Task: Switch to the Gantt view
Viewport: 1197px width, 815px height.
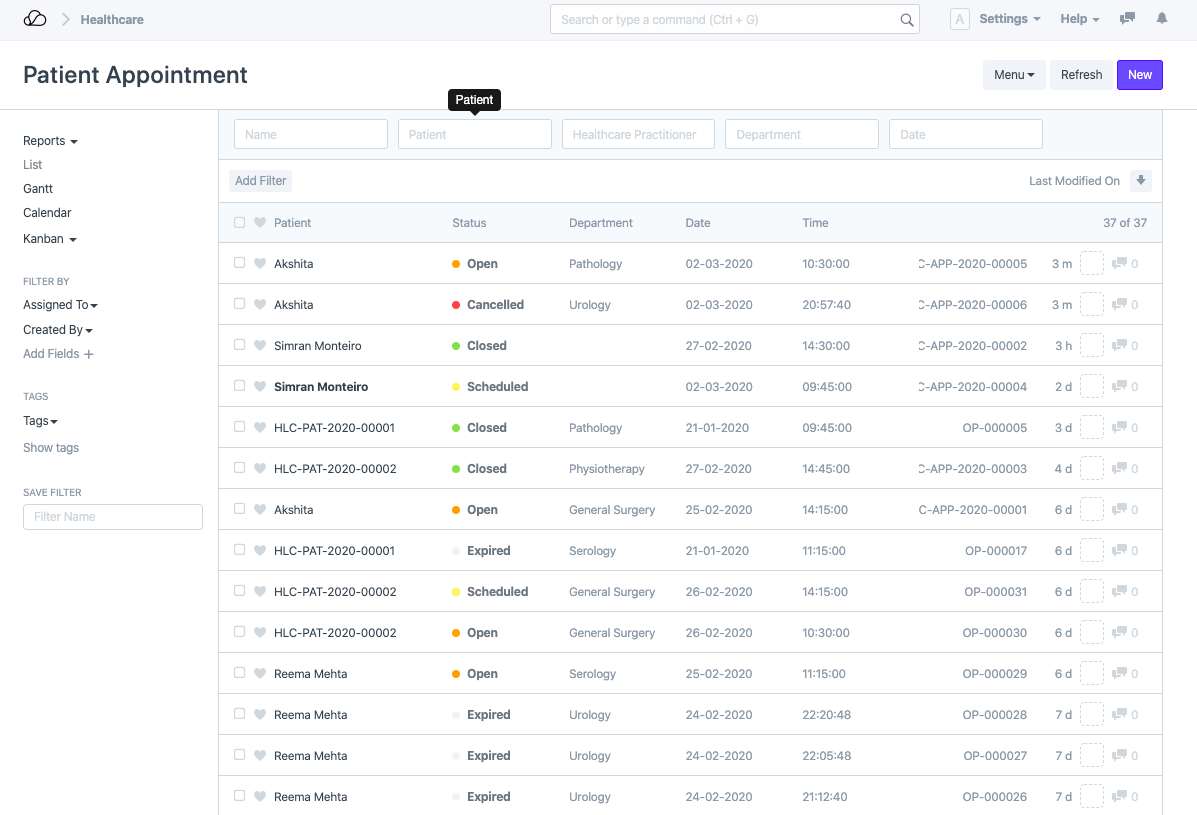Action: 38,189
